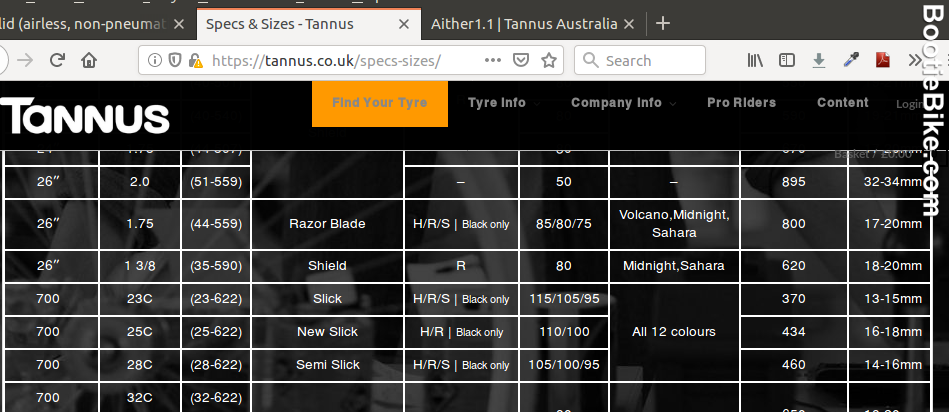Screen dimensions: 949x412
Task: Click the Tannus logo
Action: 85,117
